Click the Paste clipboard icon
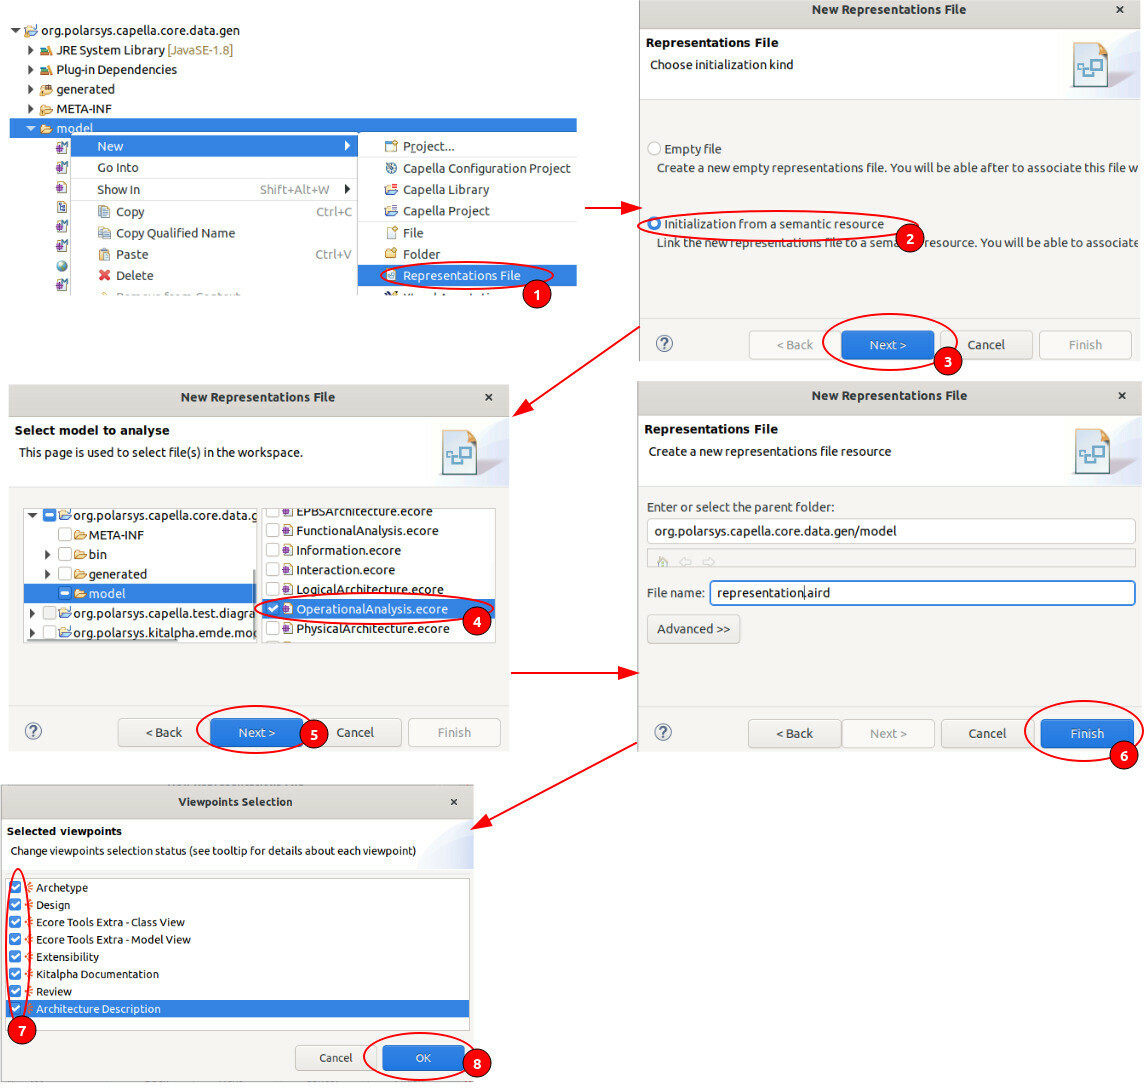This screenshot has height=1090, width=1146. click(x=104, y=254)
